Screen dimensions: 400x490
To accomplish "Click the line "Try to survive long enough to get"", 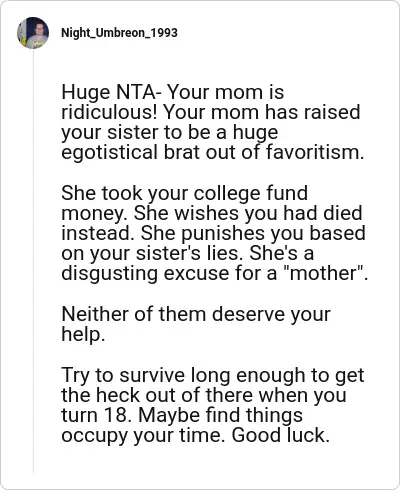I will point(213,375).
